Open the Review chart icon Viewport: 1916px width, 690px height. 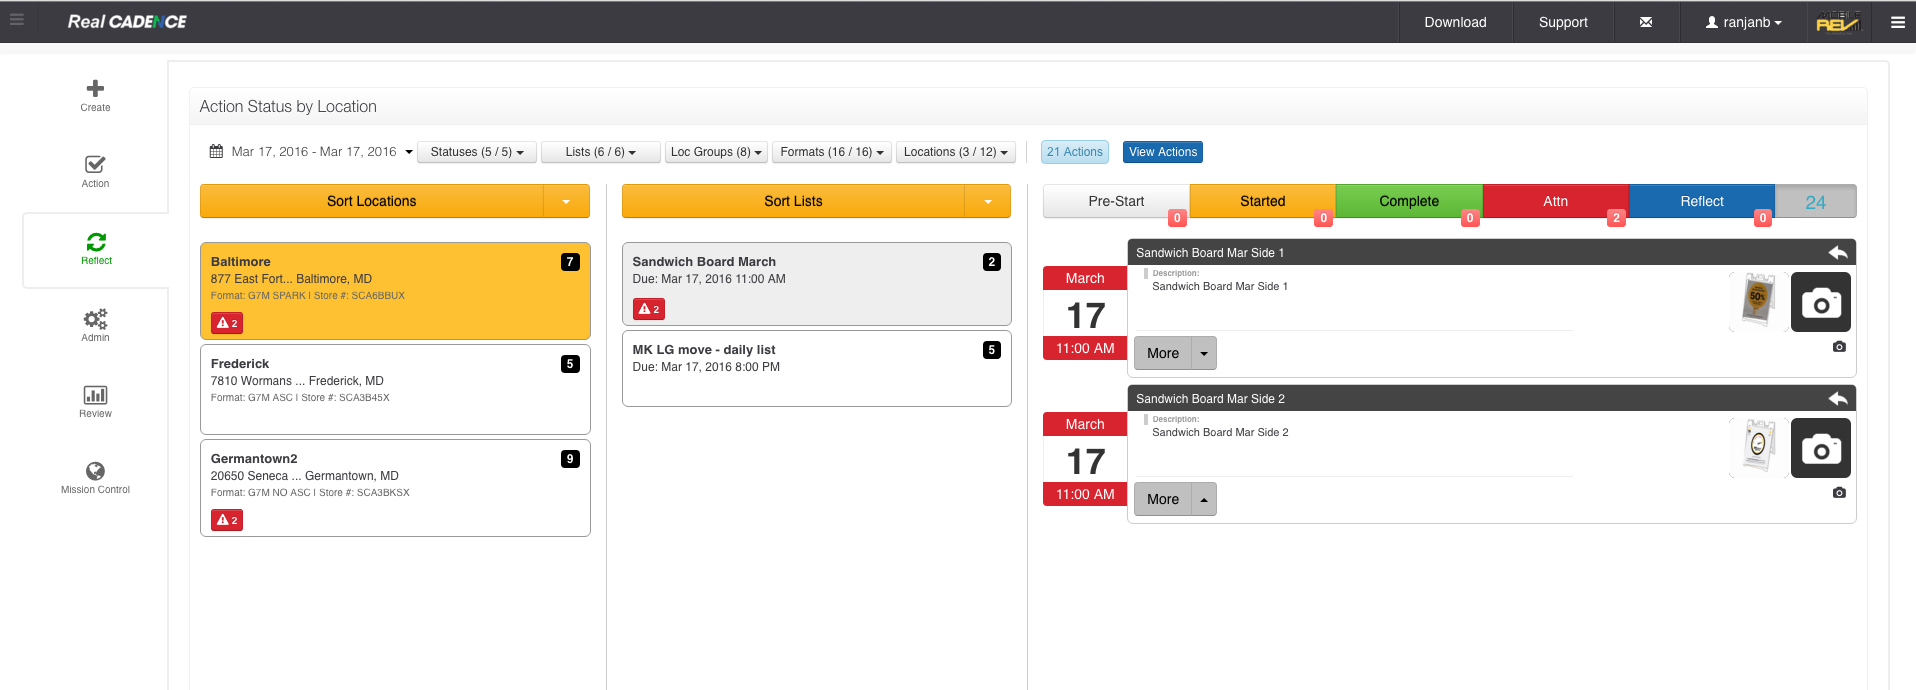(x=95, y=395)
